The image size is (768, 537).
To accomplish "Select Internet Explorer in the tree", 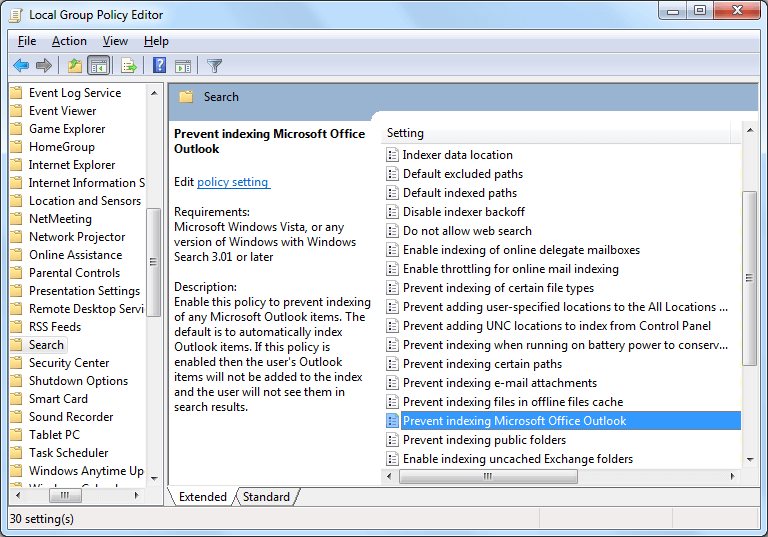I will click(72, 165).
